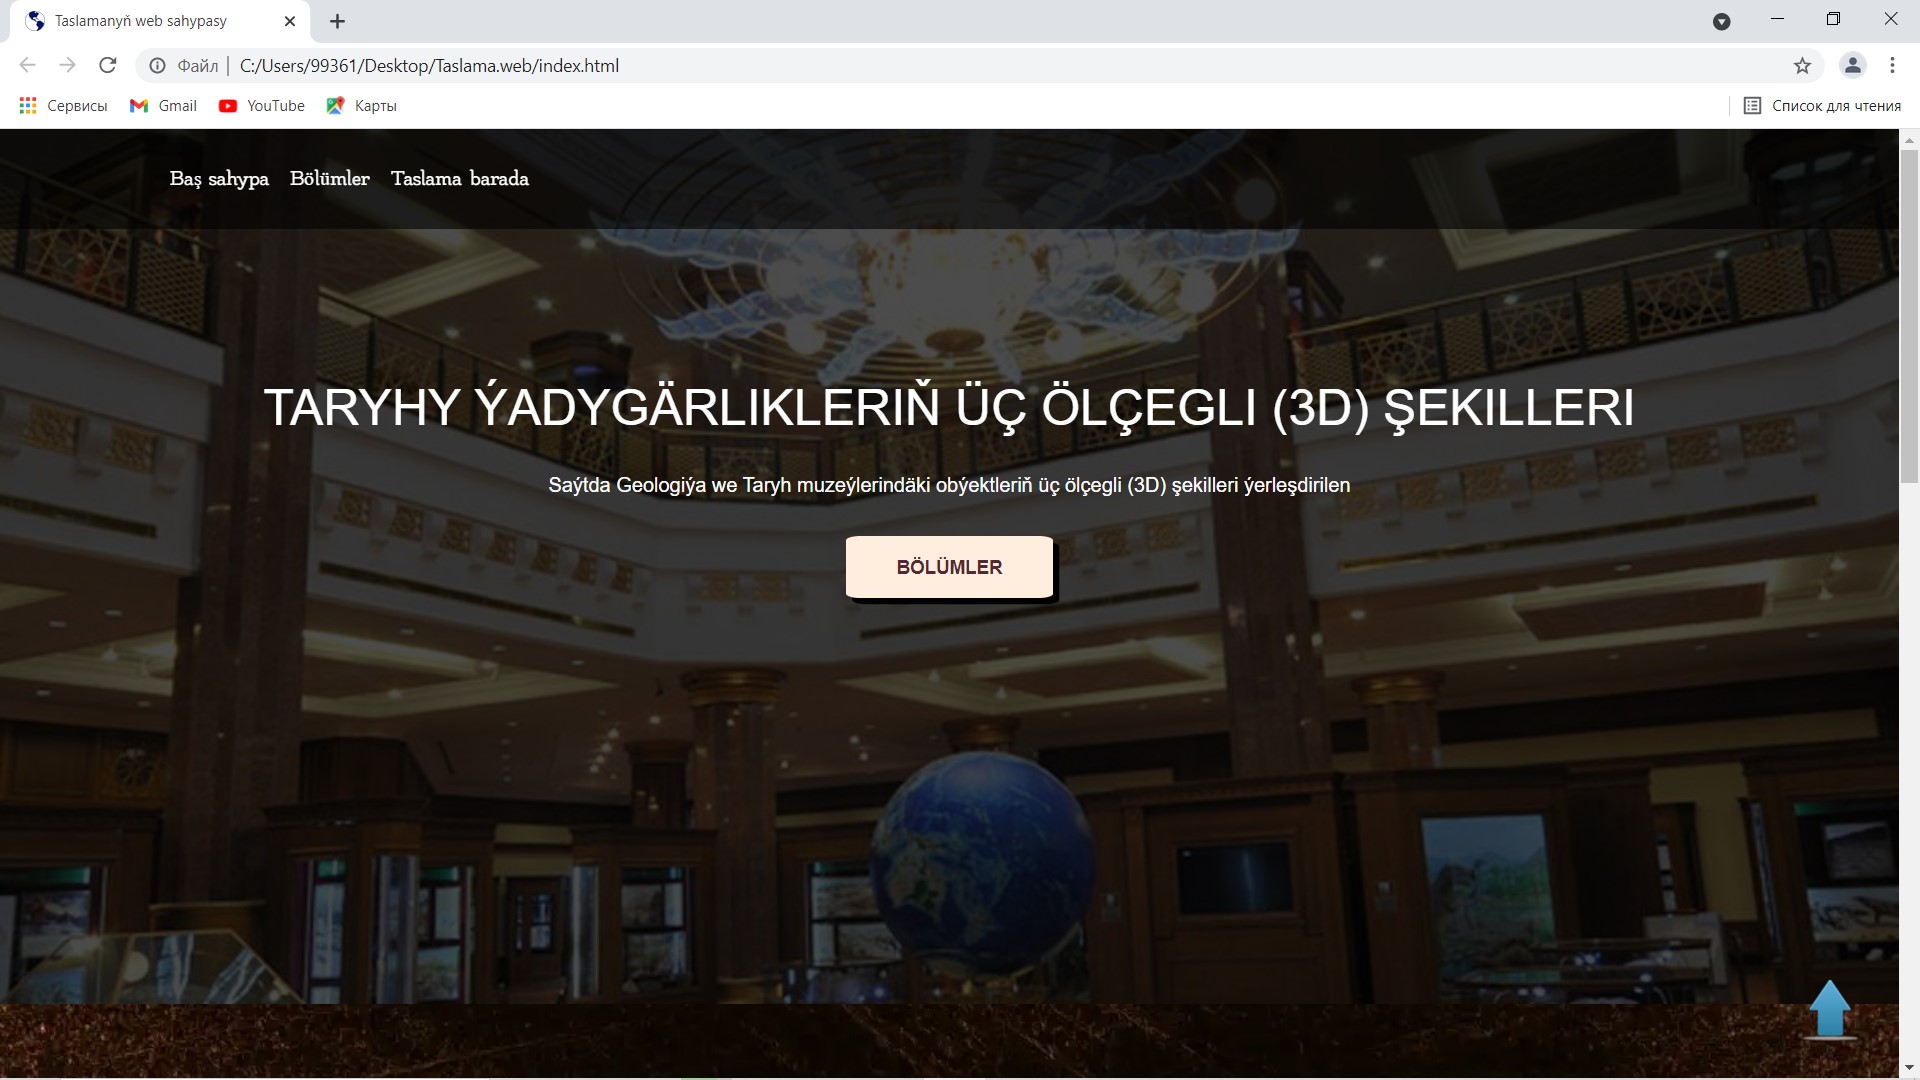Reload the page with refresh icon
The height and width of the screenshot is (1080, 1920).
coord(108,65)
